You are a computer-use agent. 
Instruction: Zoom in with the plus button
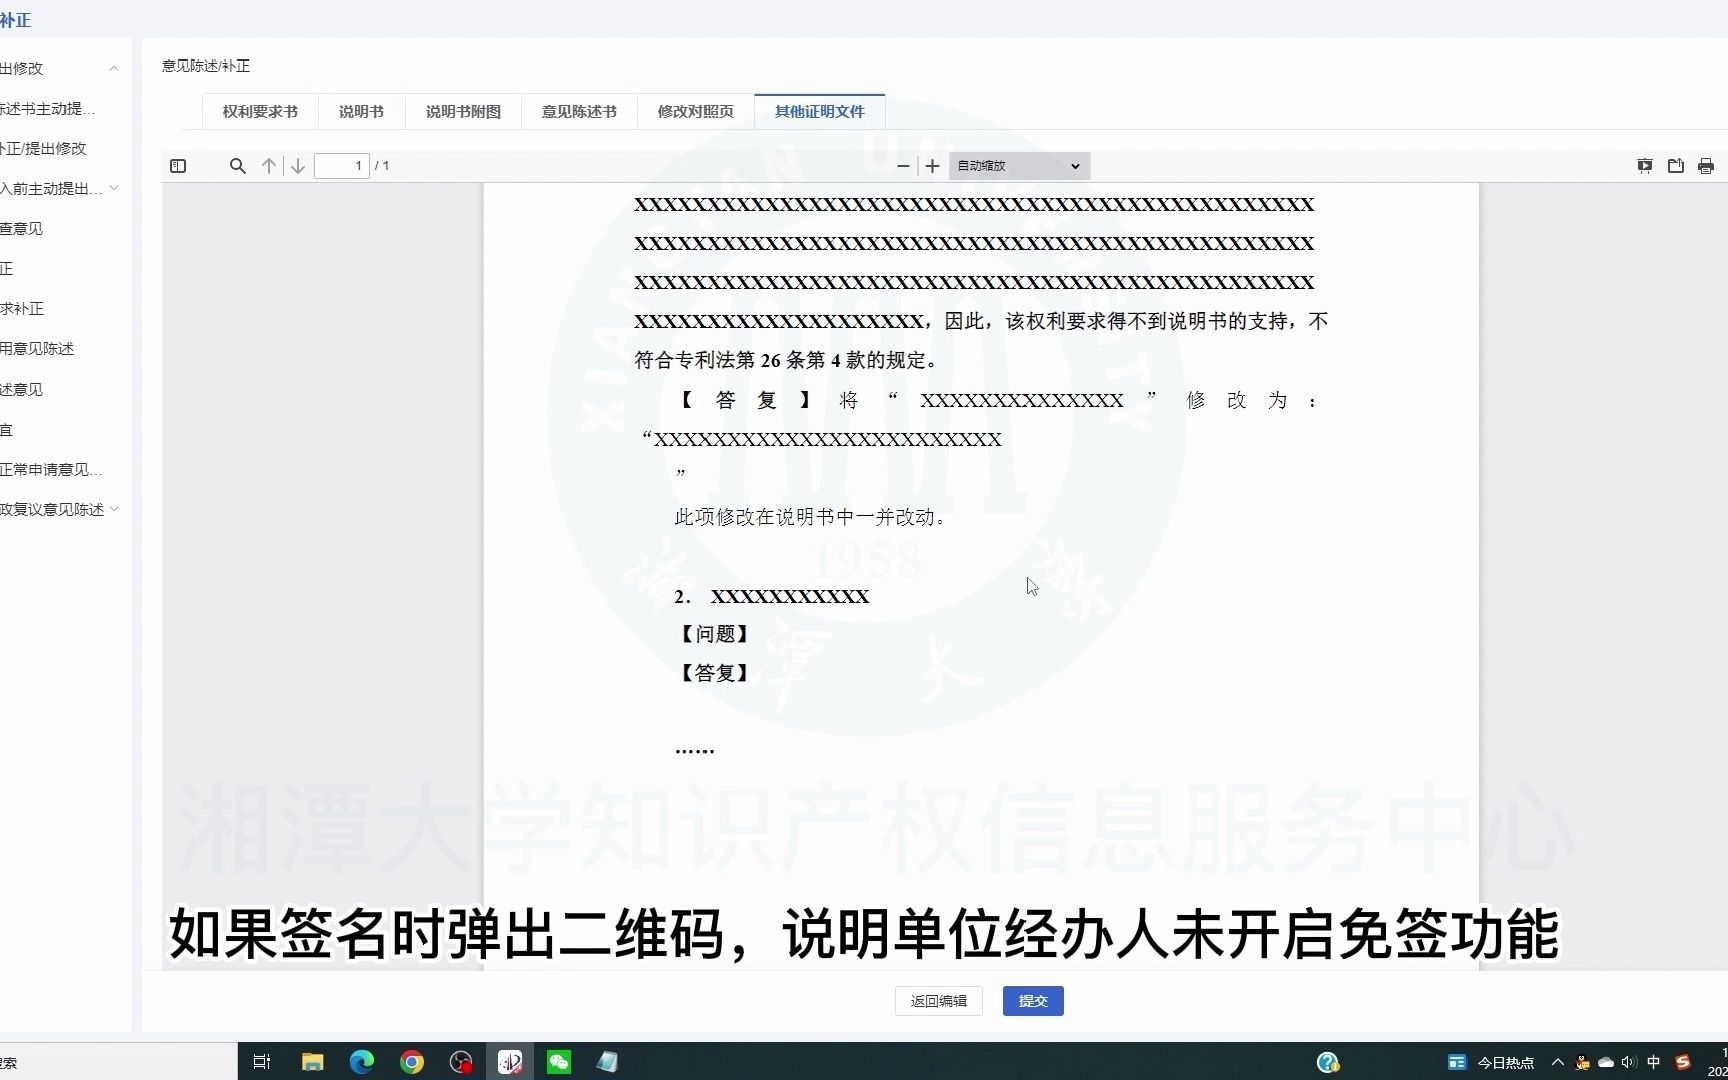pyautogui.click(x=932, y=166)
